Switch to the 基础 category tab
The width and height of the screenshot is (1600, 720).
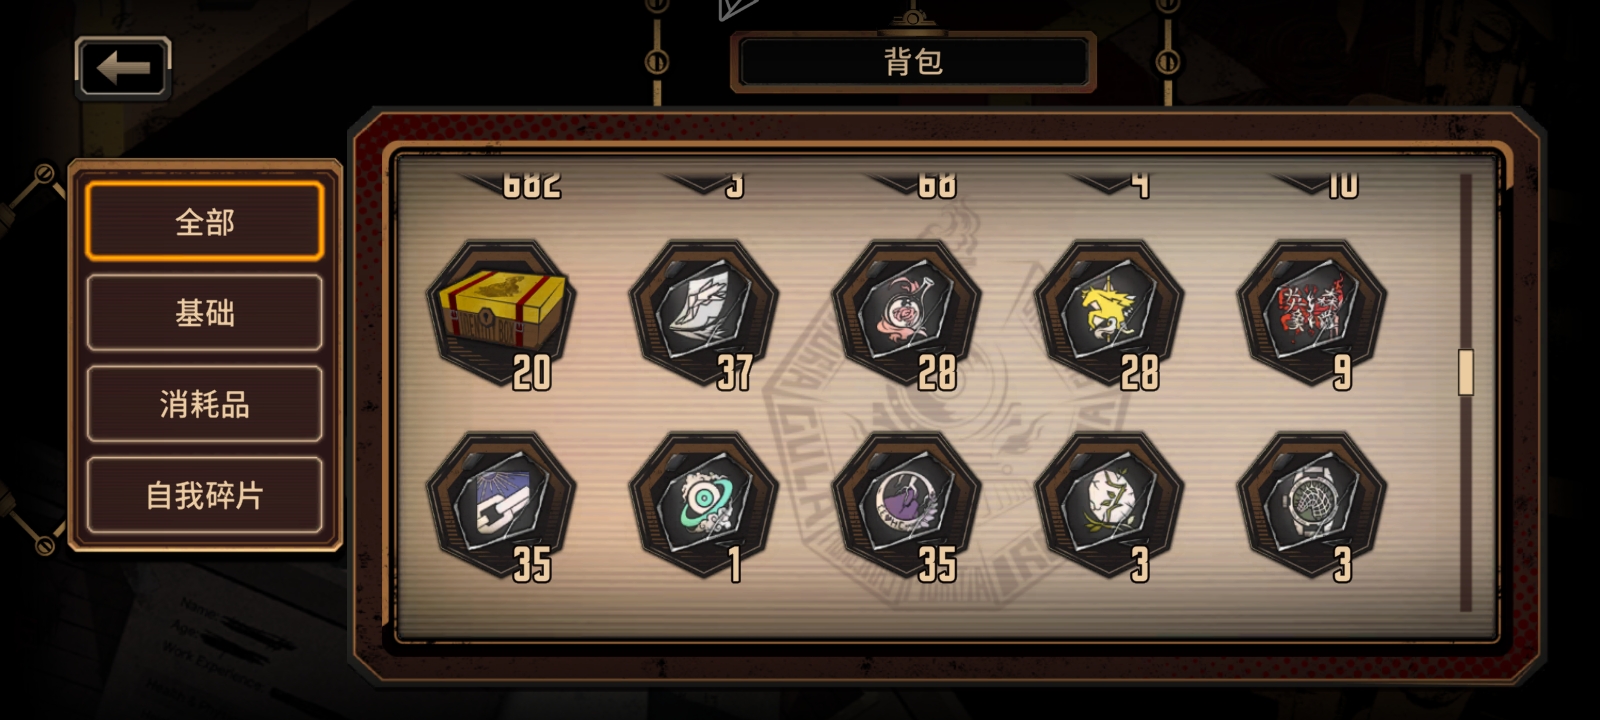click(x=204, y=313)
